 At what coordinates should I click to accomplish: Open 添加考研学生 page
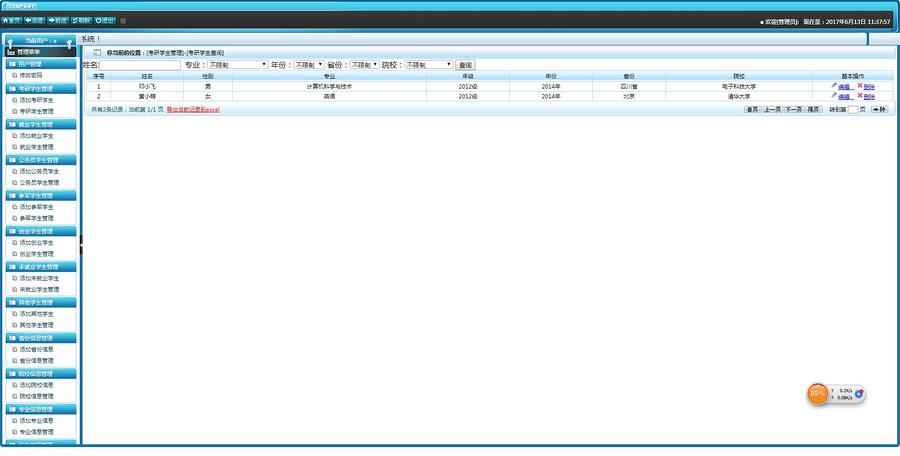(x=36, y=100)
